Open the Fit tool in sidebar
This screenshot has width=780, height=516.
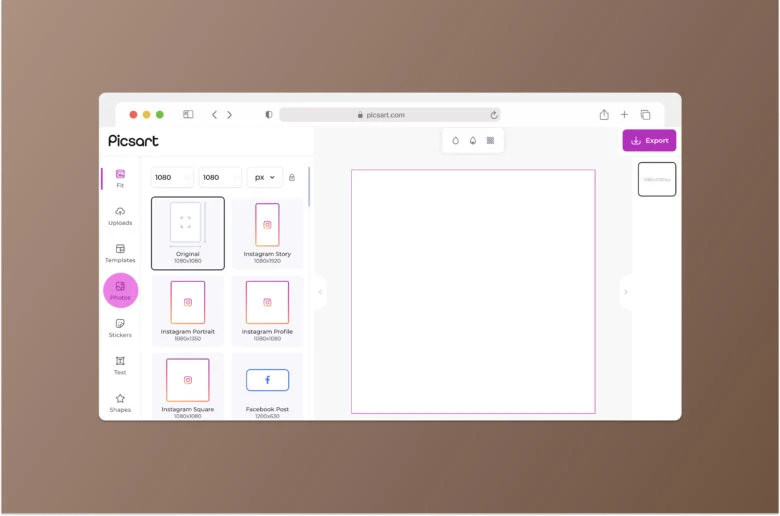coord(120,178)
